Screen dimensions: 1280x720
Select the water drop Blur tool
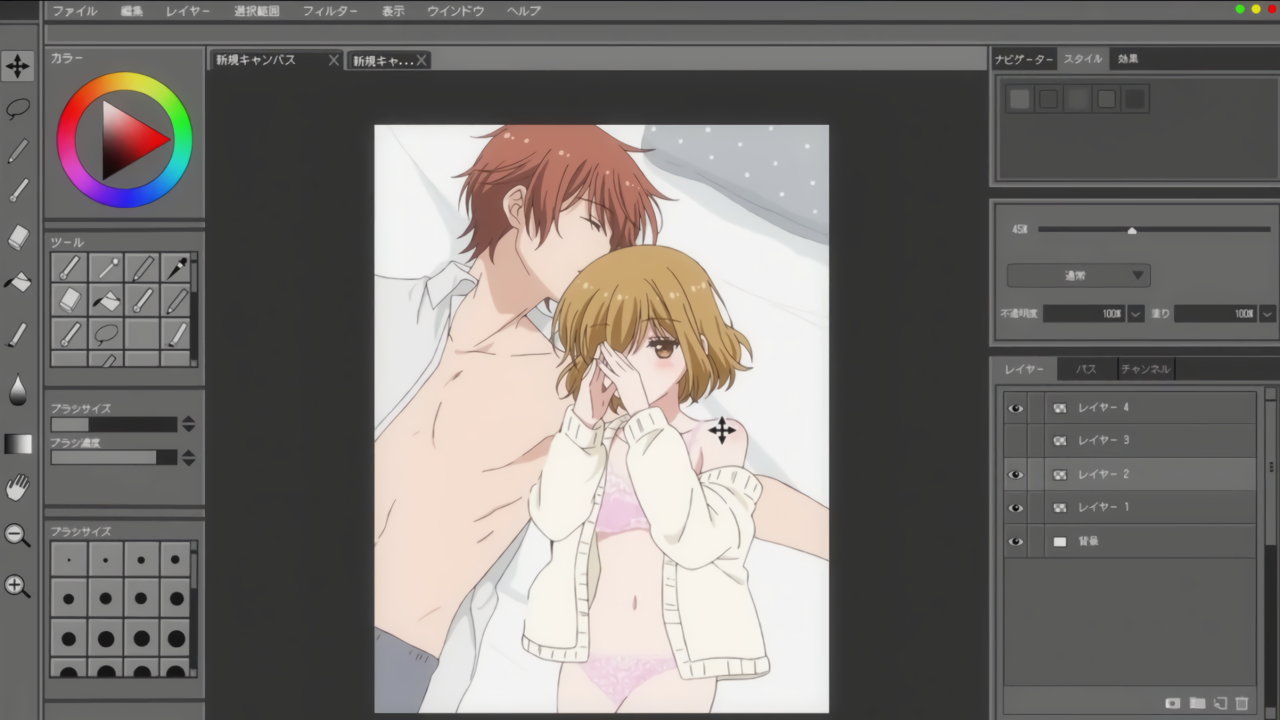coord(18,390)
